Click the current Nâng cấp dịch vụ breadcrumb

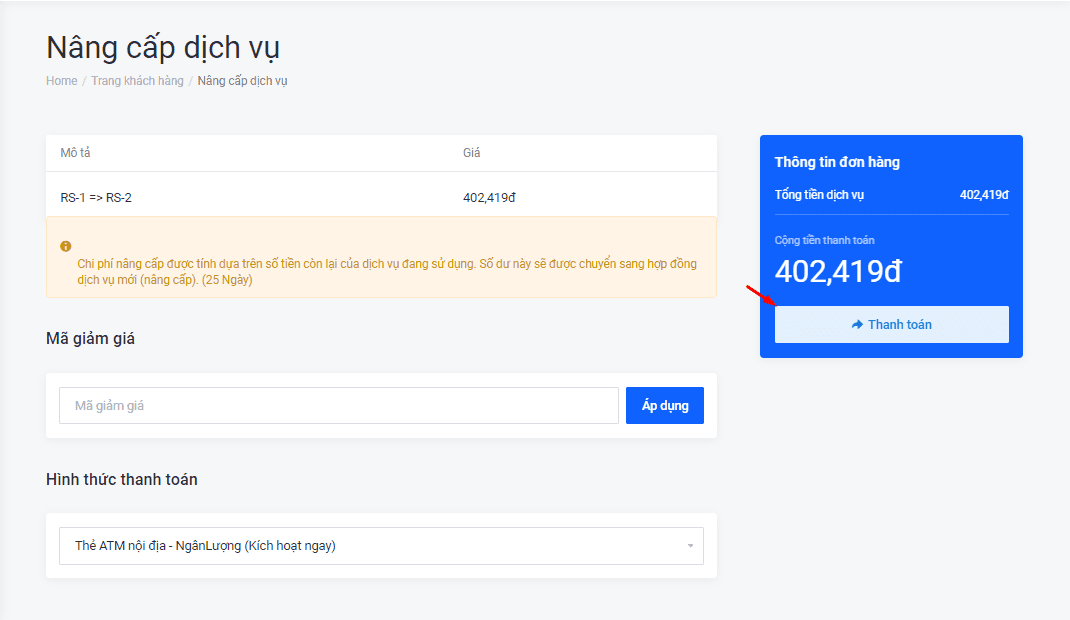tap(242, 81)
